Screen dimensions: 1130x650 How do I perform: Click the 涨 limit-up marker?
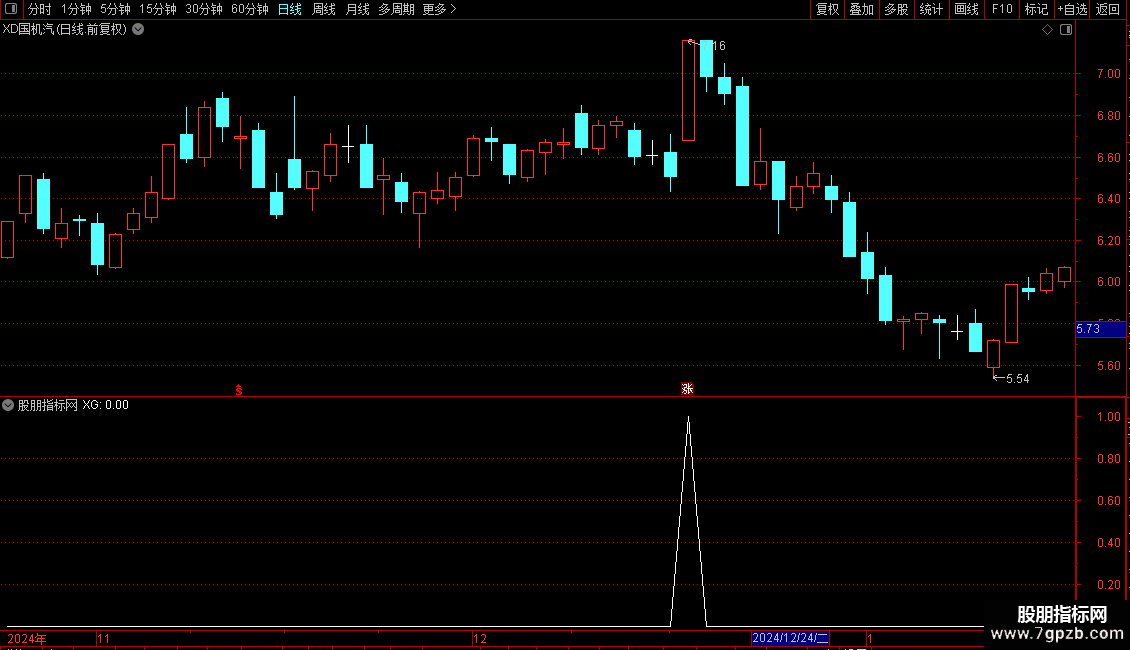[688, 389]
